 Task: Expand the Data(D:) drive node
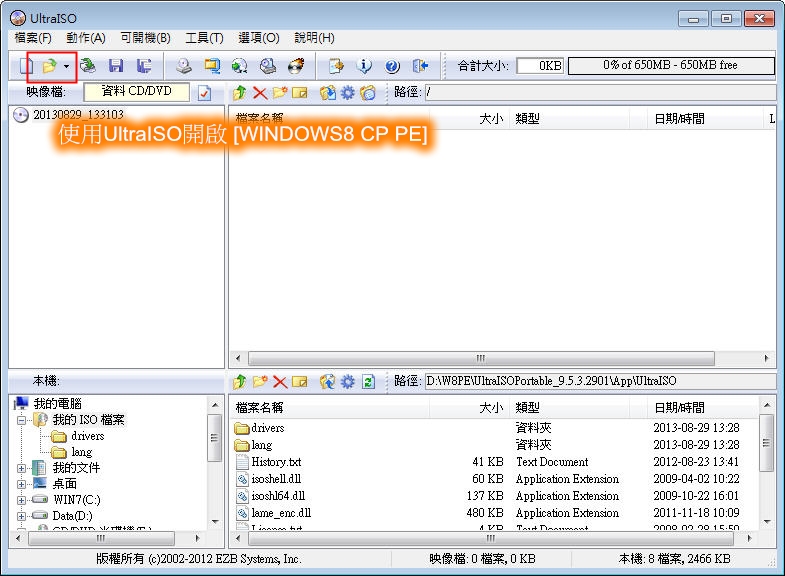point(21,516)
